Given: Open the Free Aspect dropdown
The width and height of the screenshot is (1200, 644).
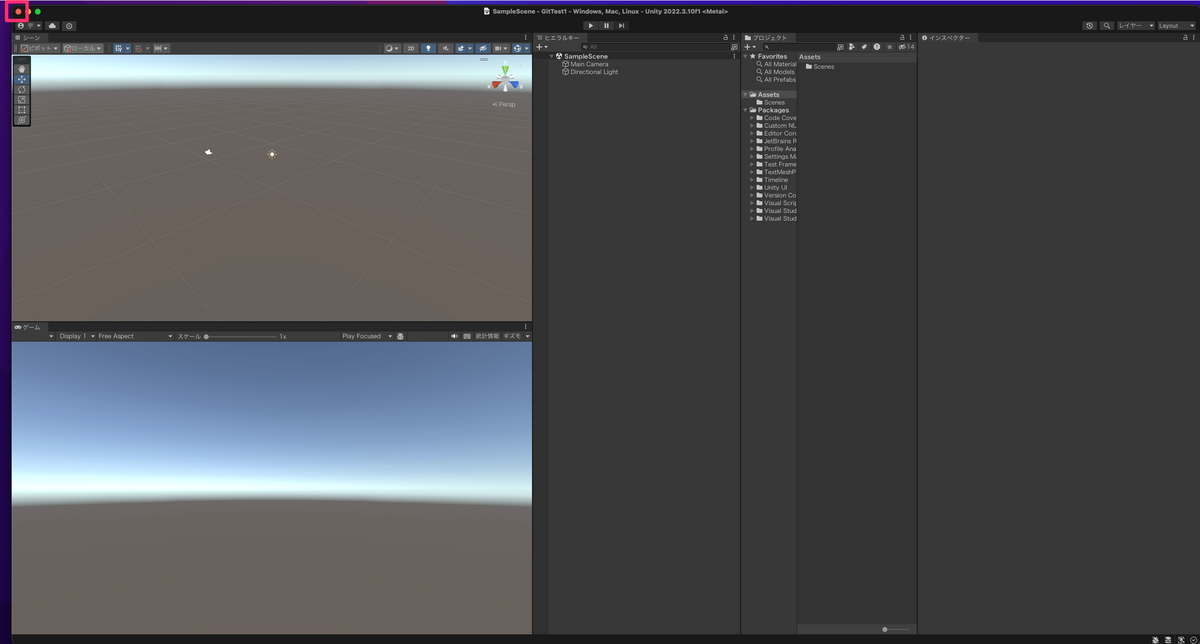Looking at the screenshot, I should [133, 336].
